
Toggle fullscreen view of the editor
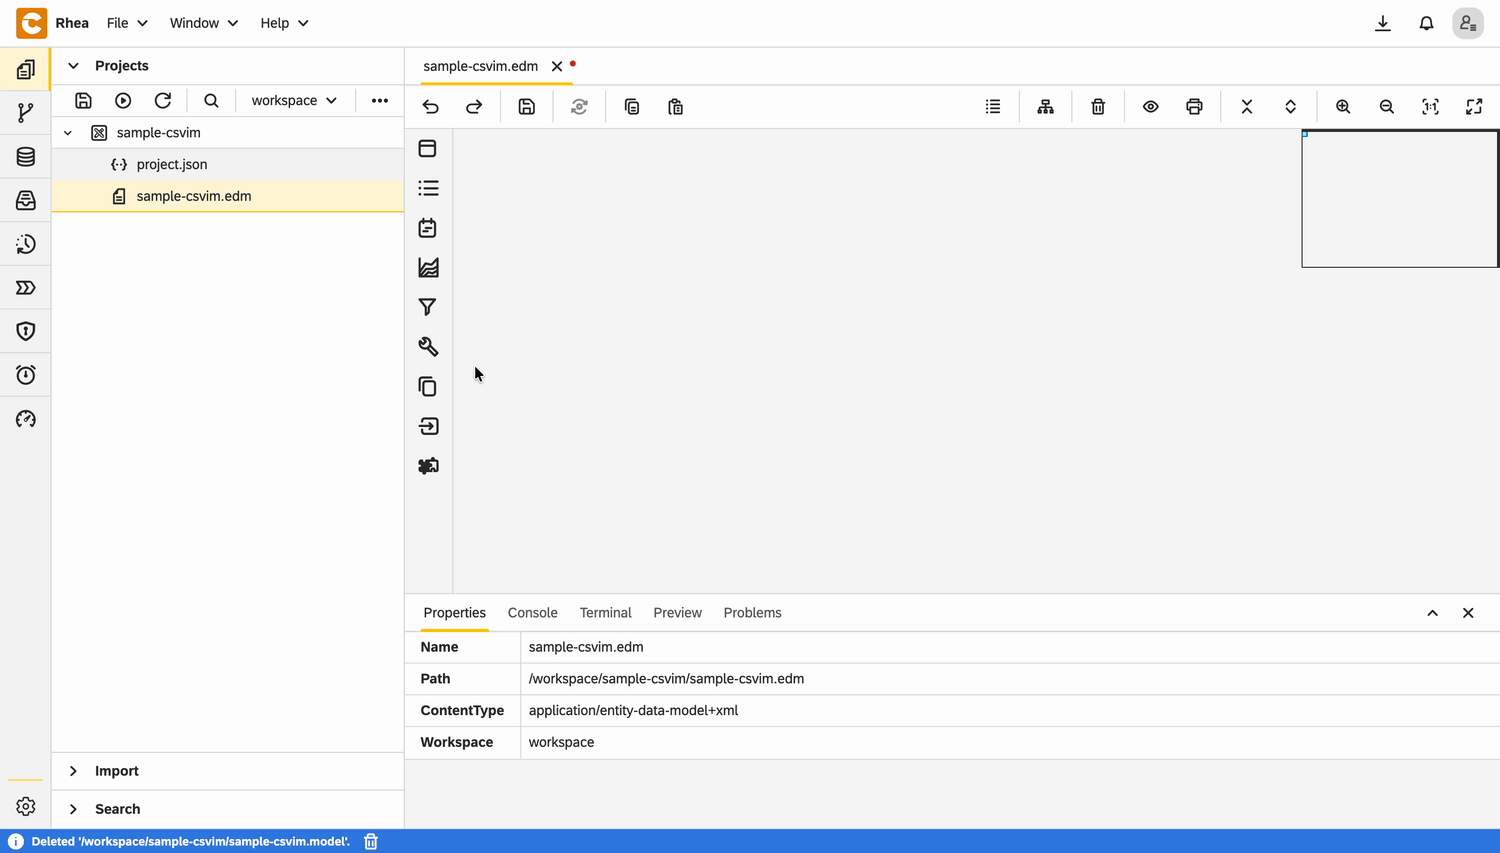(x=1474, y=107)
